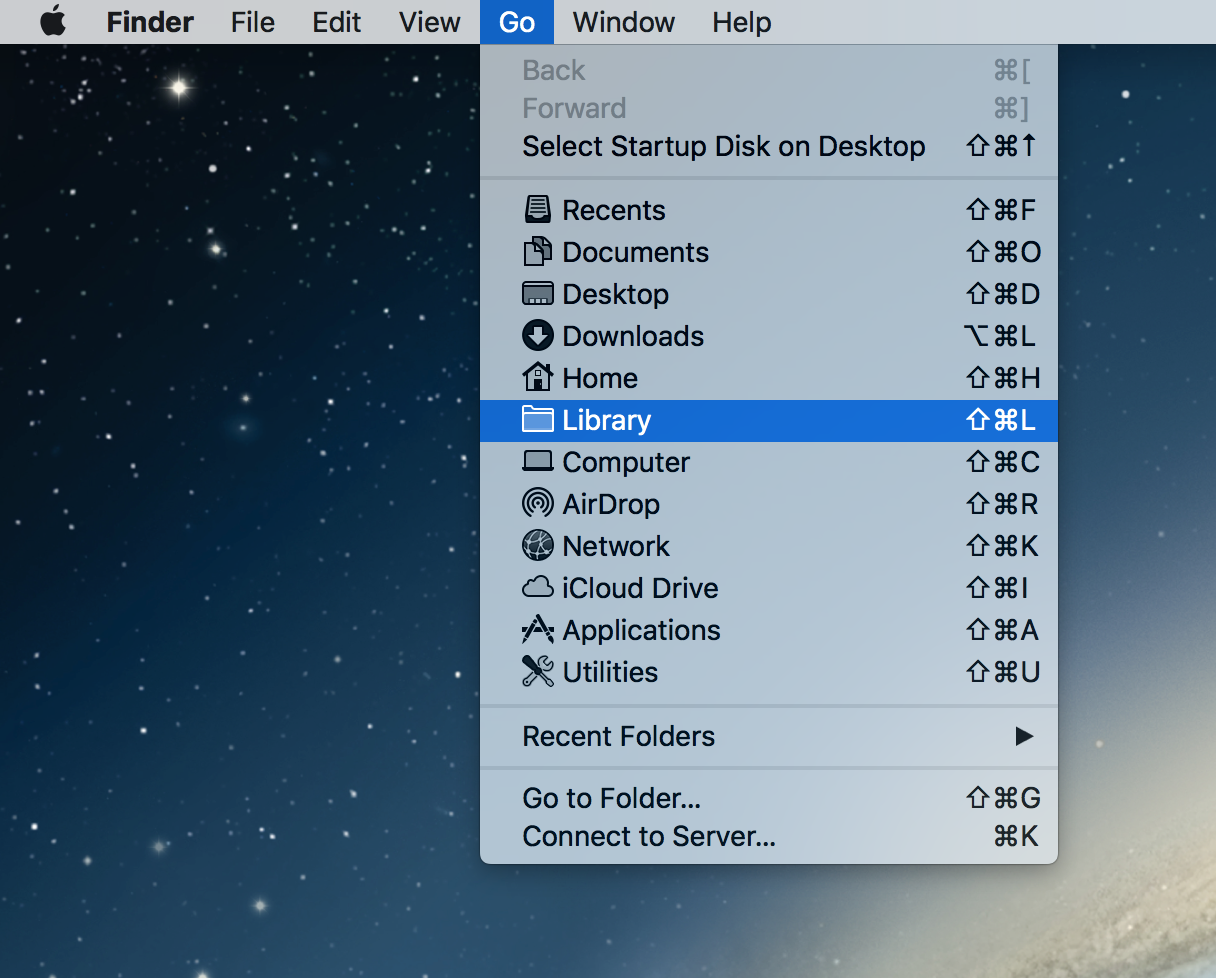Select the Network label text
Image resolution: width=1216 pixels, height=978 pixels.
click(x=616, y=546)
